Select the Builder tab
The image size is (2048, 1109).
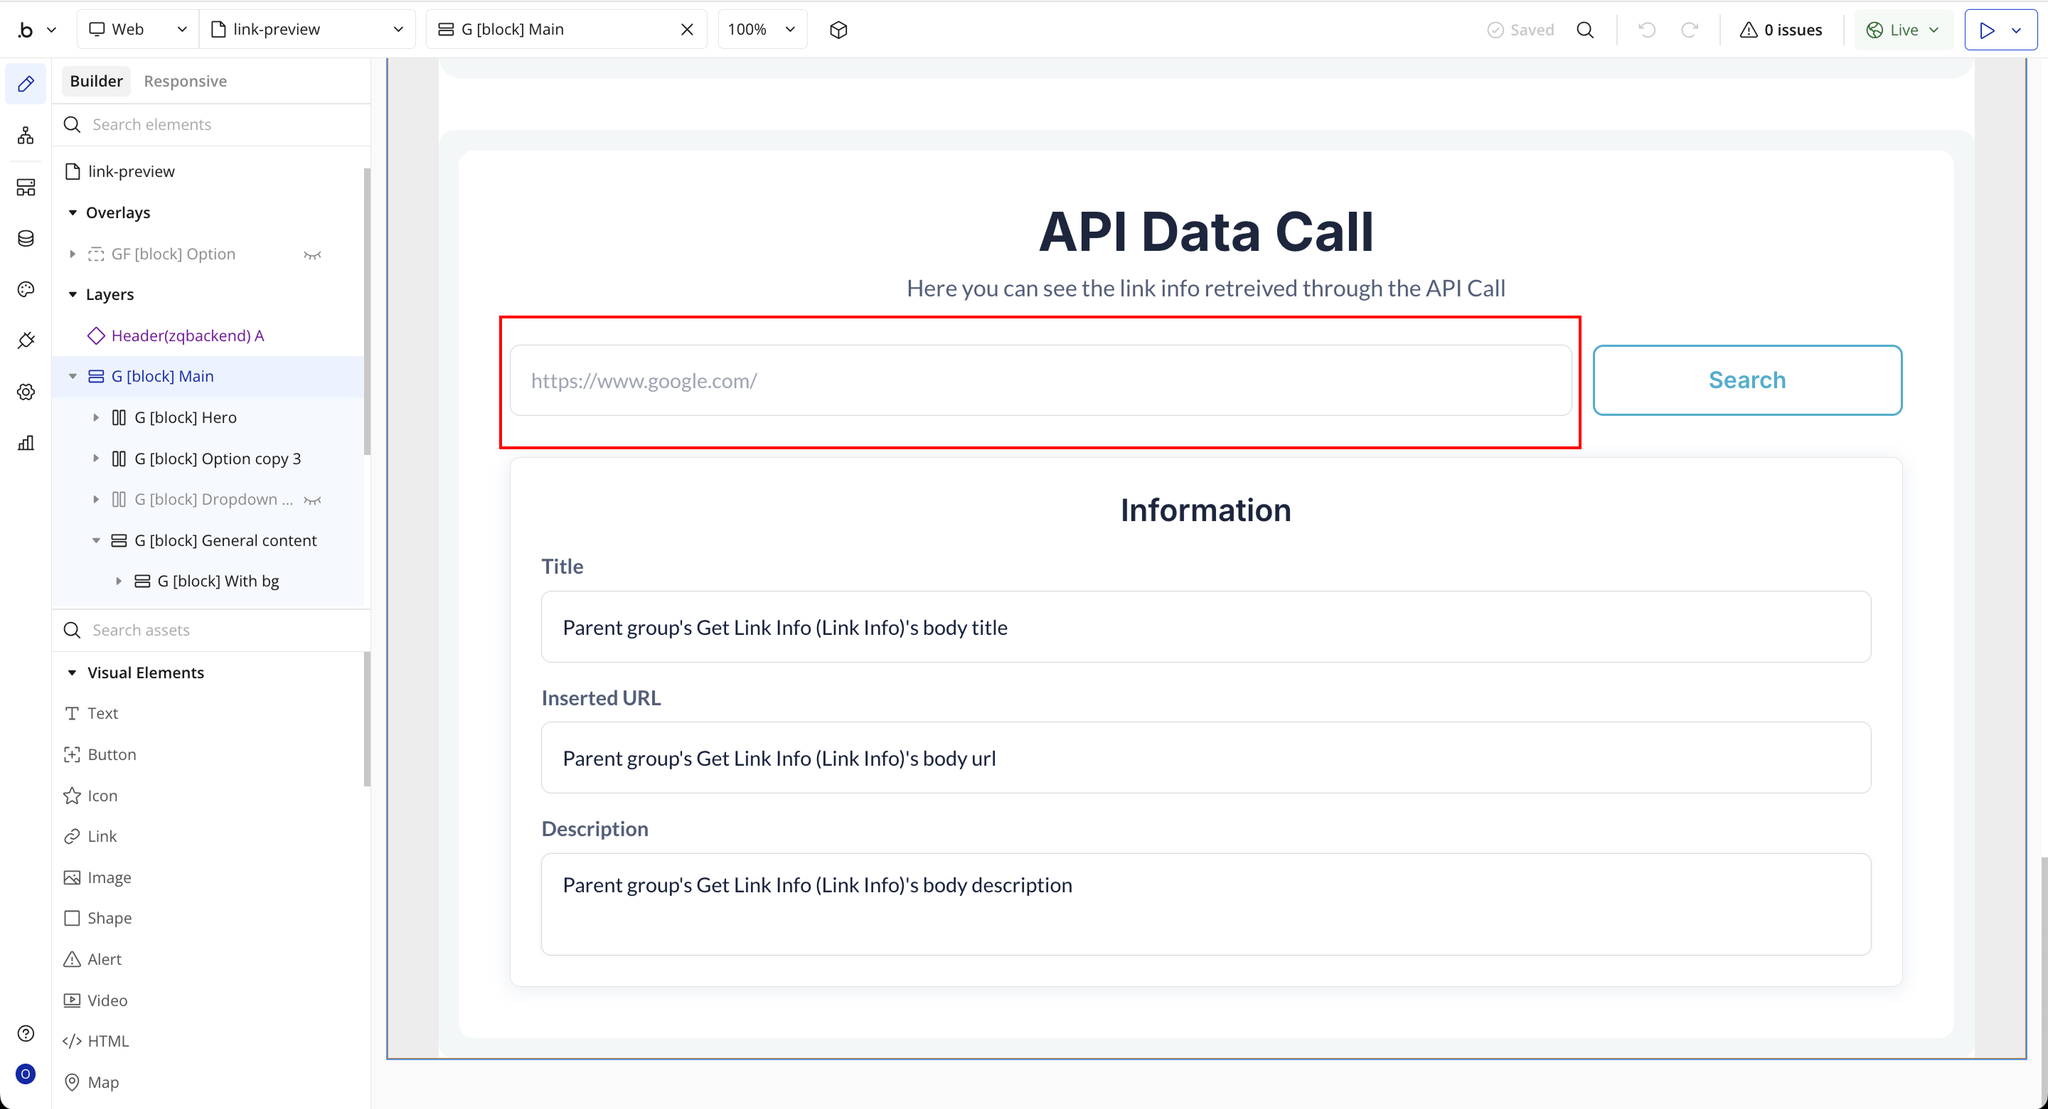coord(96,81)
